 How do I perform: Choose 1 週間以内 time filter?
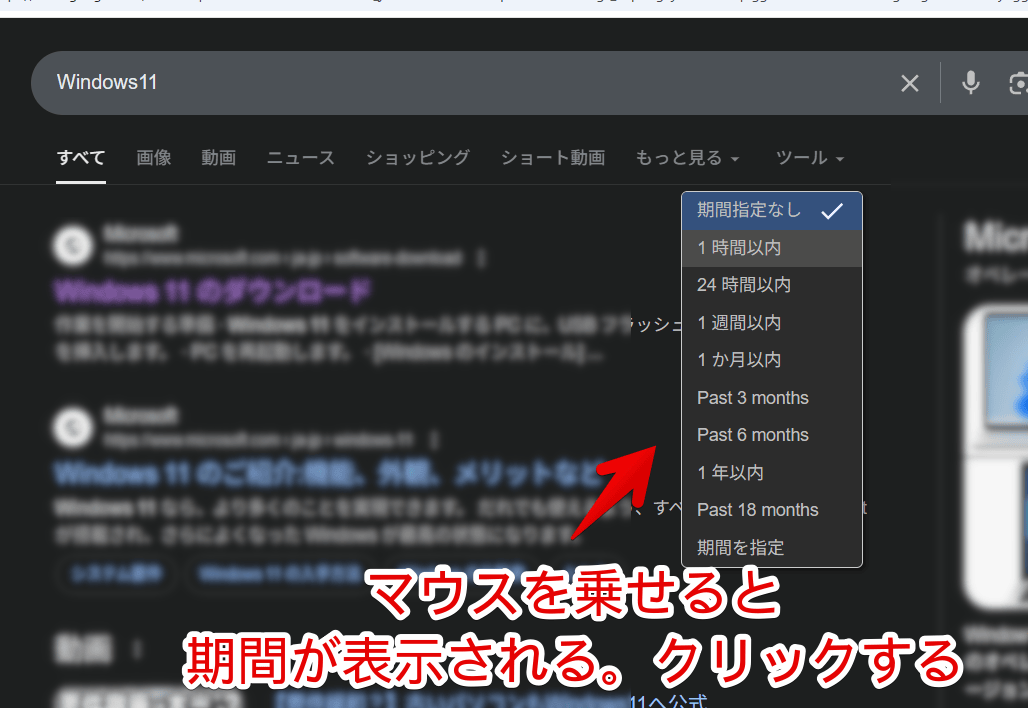(772, 323)
